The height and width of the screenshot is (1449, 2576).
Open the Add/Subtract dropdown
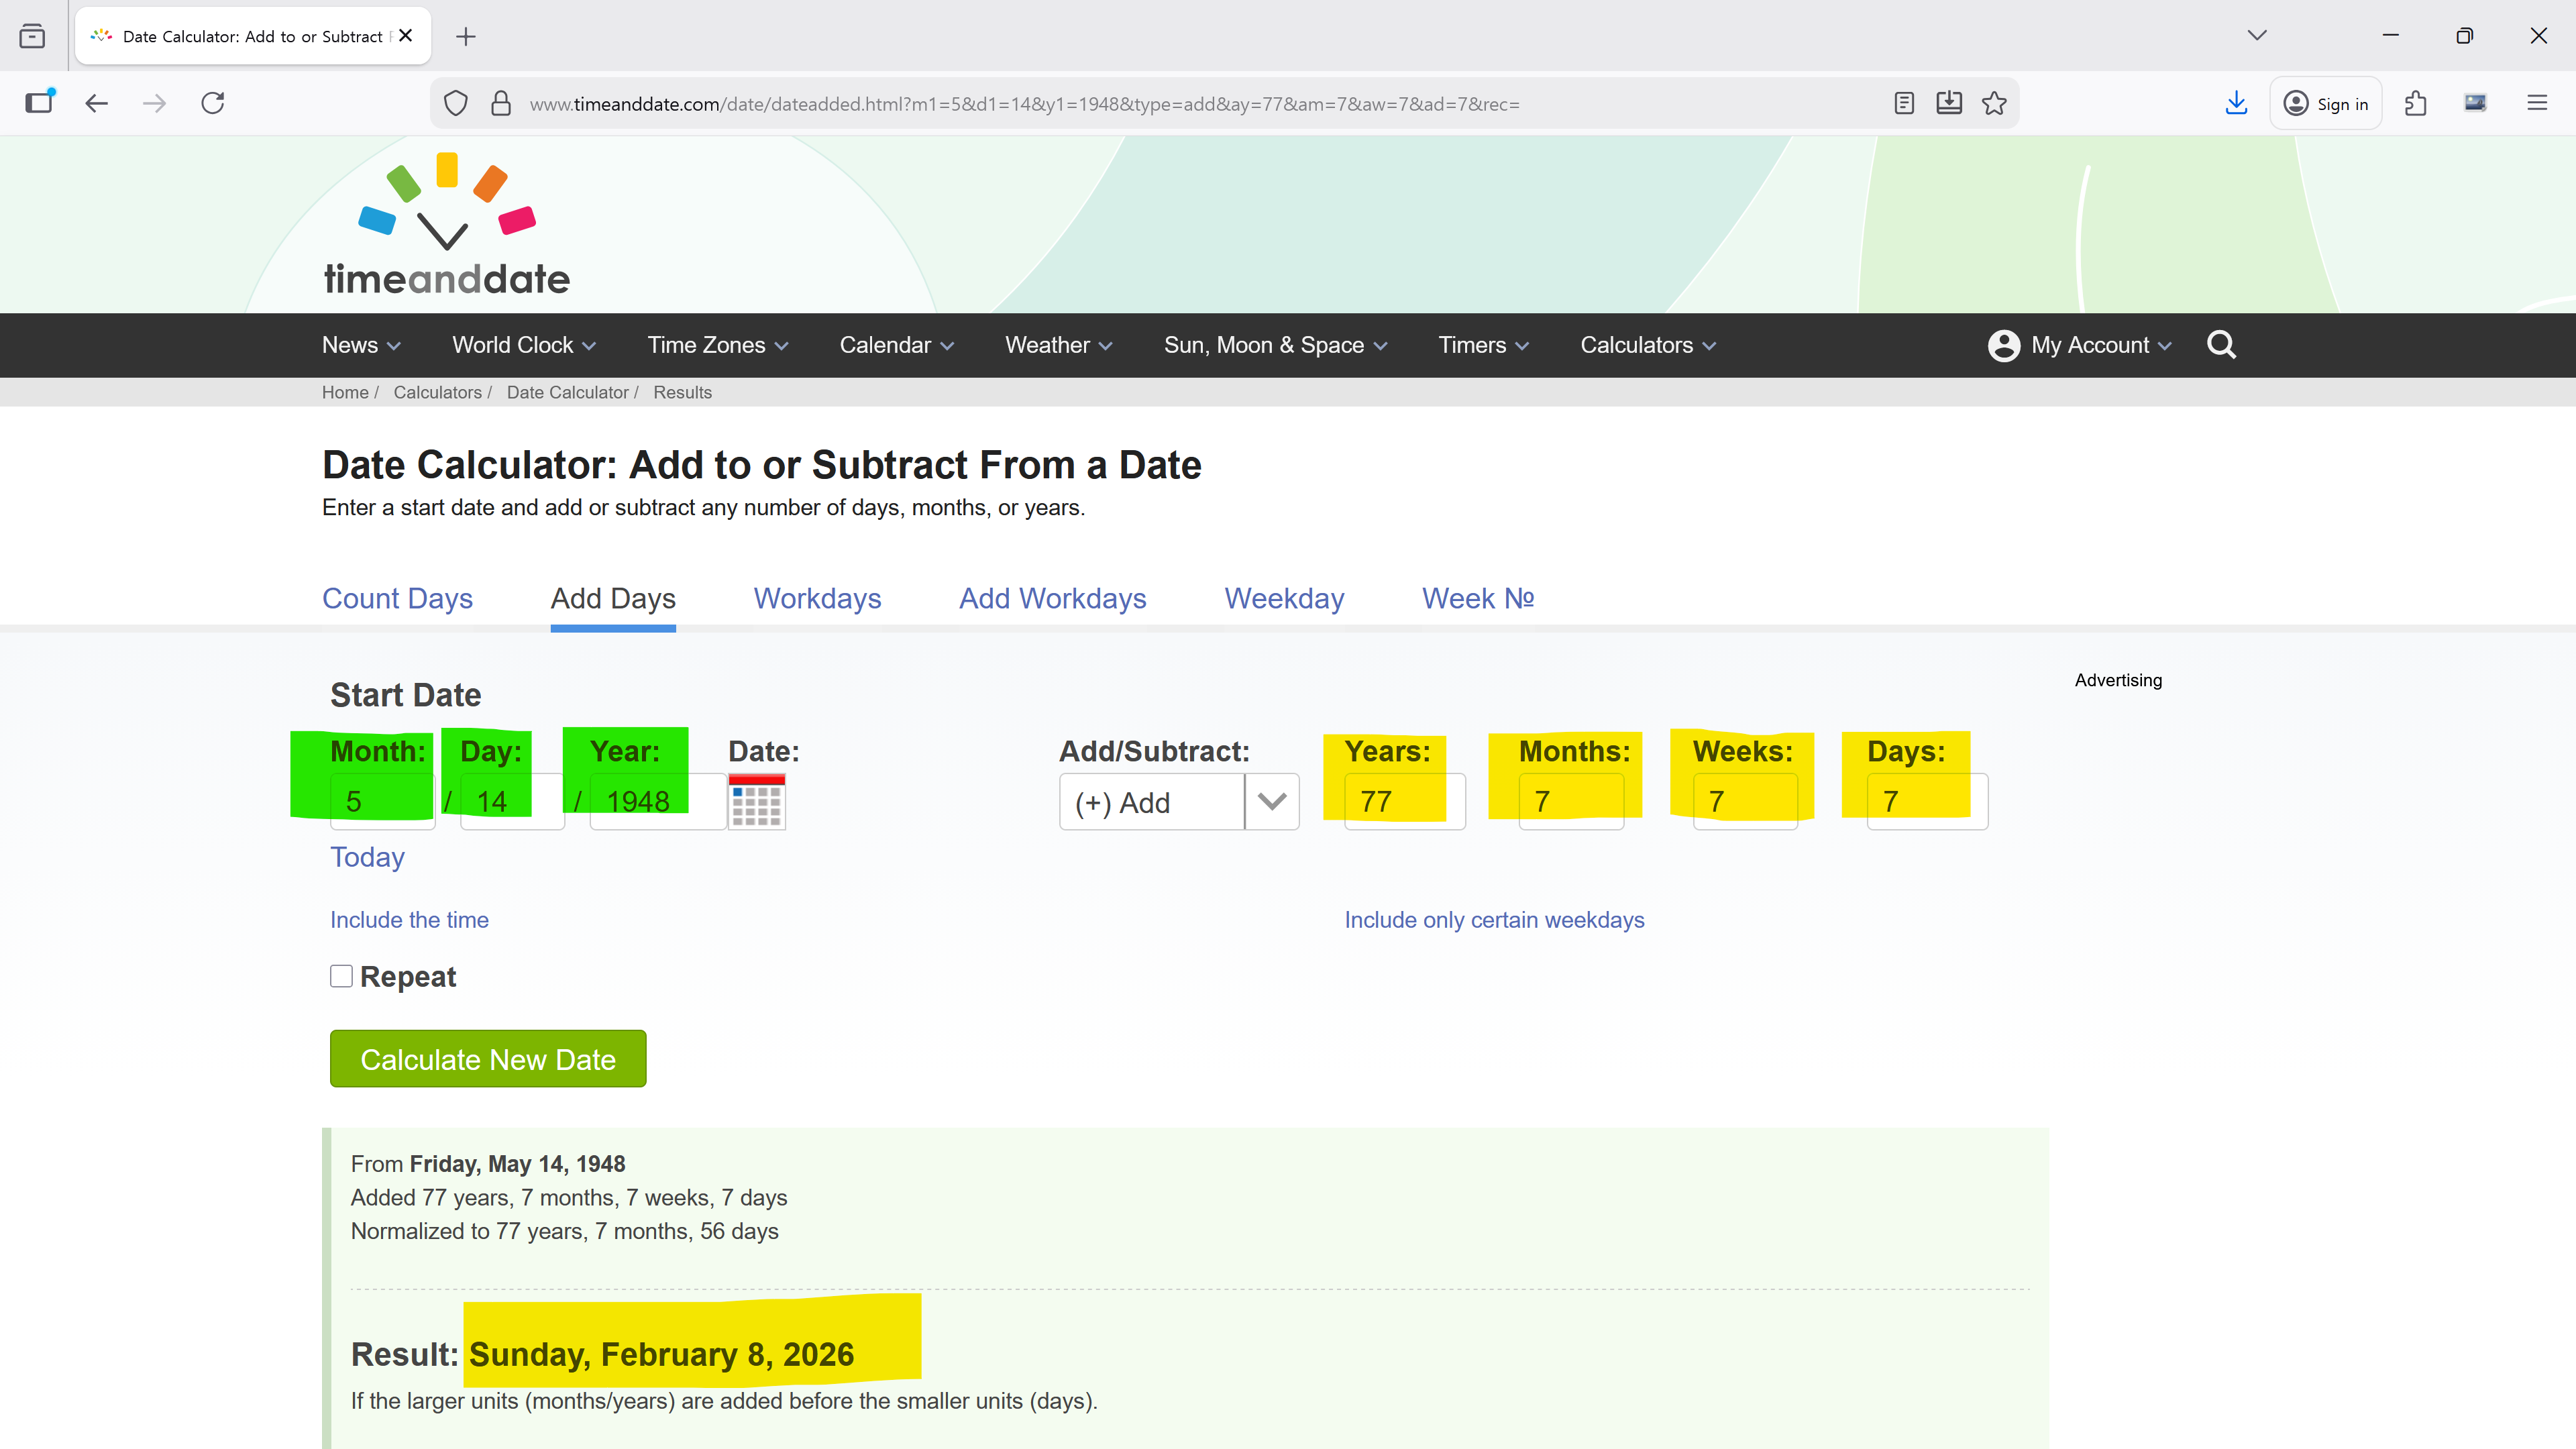click(1178, 802)
